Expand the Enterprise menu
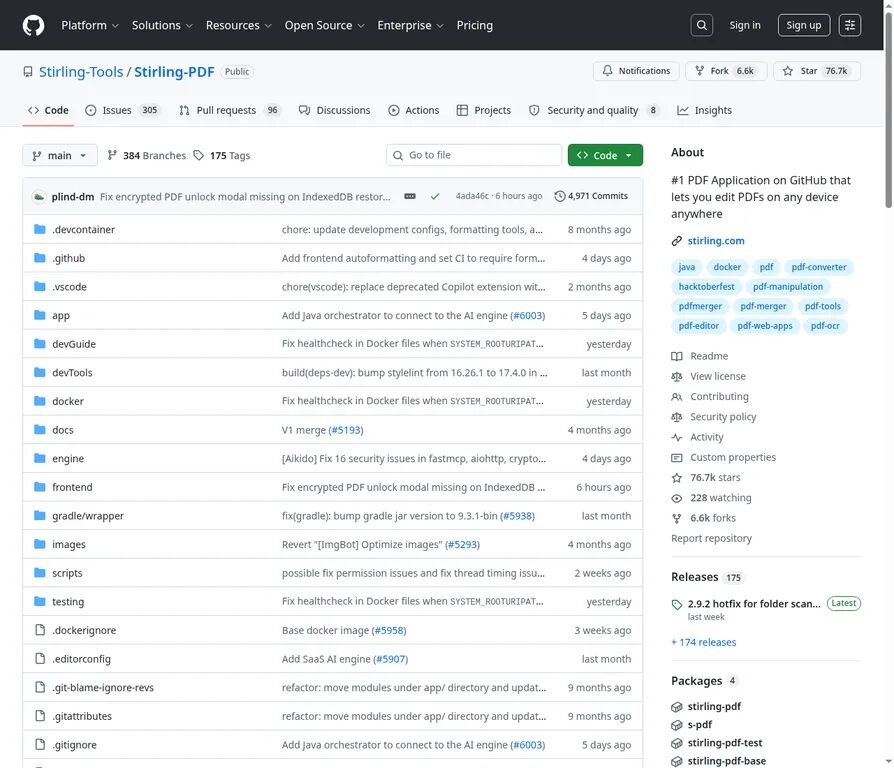This screenshot has height=768, width=894. [x=411, y=25]
